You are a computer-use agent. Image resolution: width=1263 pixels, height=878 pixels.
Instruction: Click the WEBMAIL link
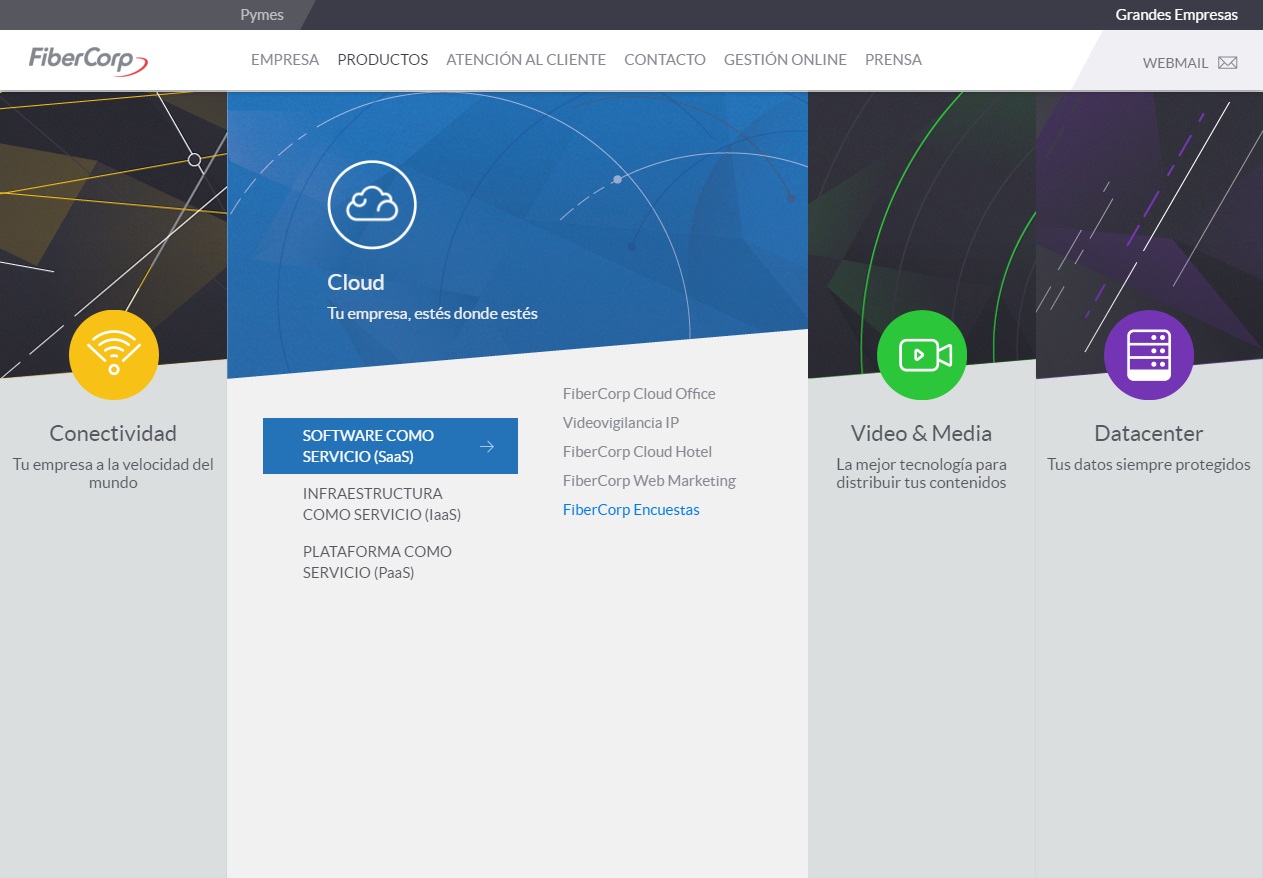(x=1176, y=63)
